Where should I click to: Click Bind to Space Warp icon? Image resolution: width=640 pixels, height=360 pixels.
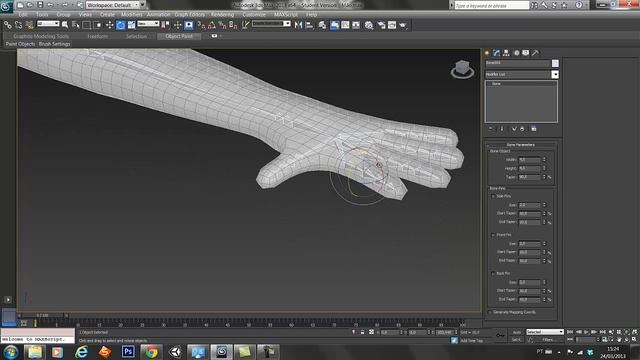point(29,25)
